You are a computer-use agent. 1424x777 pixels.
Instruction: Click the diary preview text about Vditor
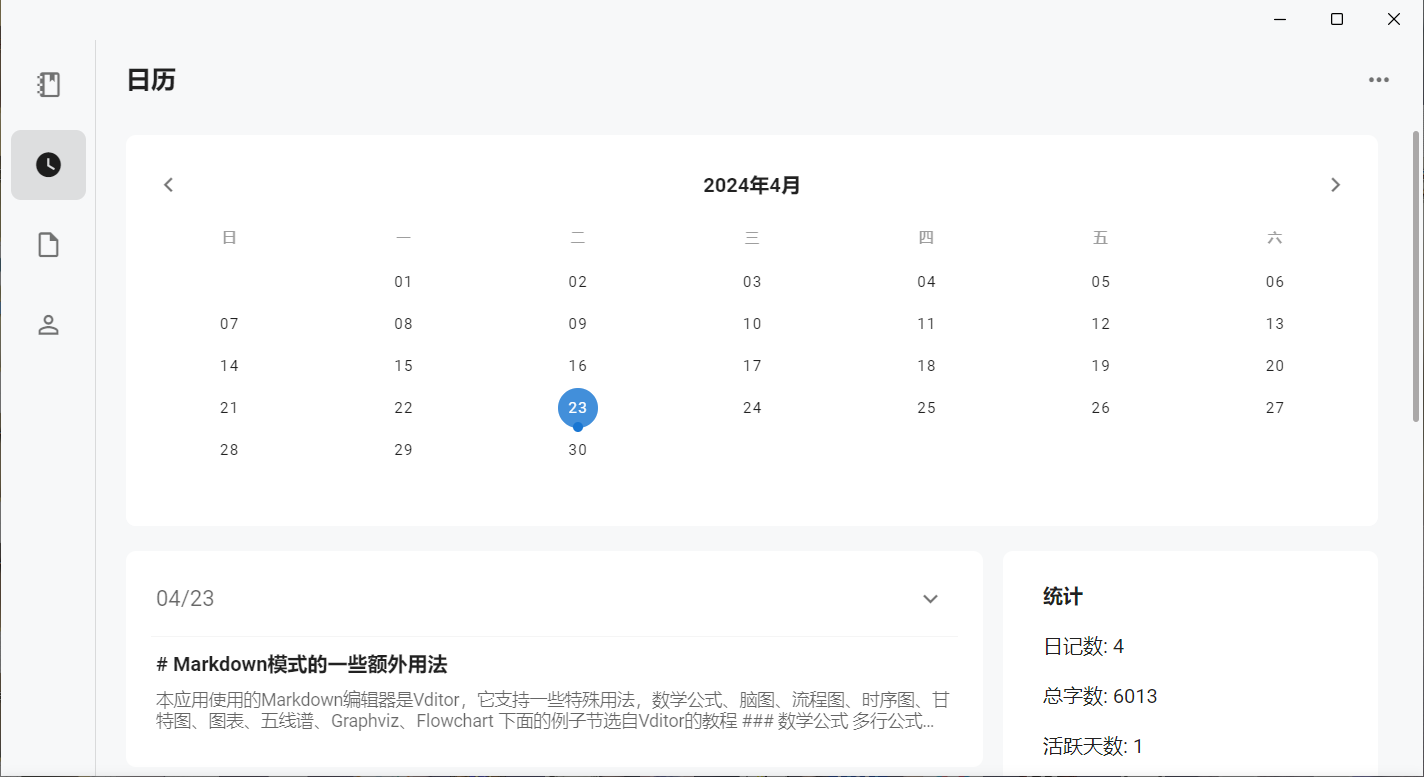tap(553, 709)
